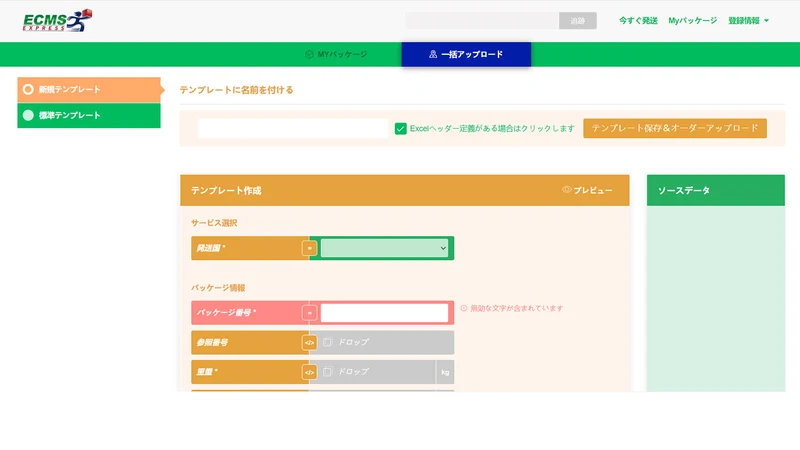
Task: Click the パッケージ情報 section label
Action: pos(218,288)
